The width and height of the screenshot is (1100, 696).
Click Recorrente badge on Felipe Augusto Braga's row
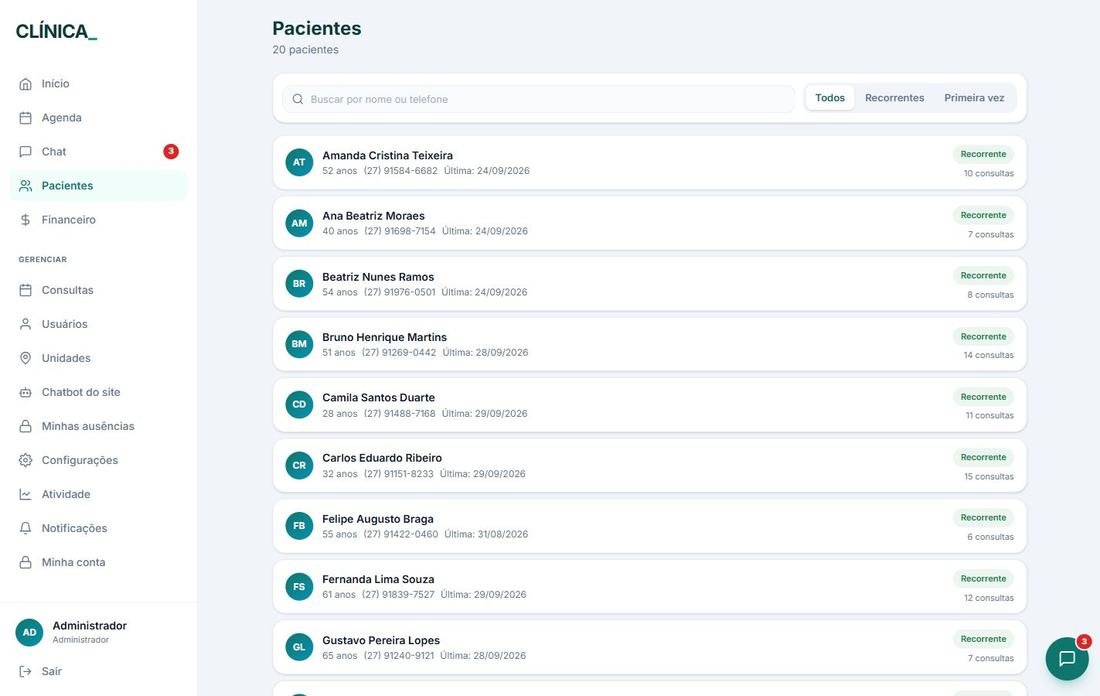point(983,518)
